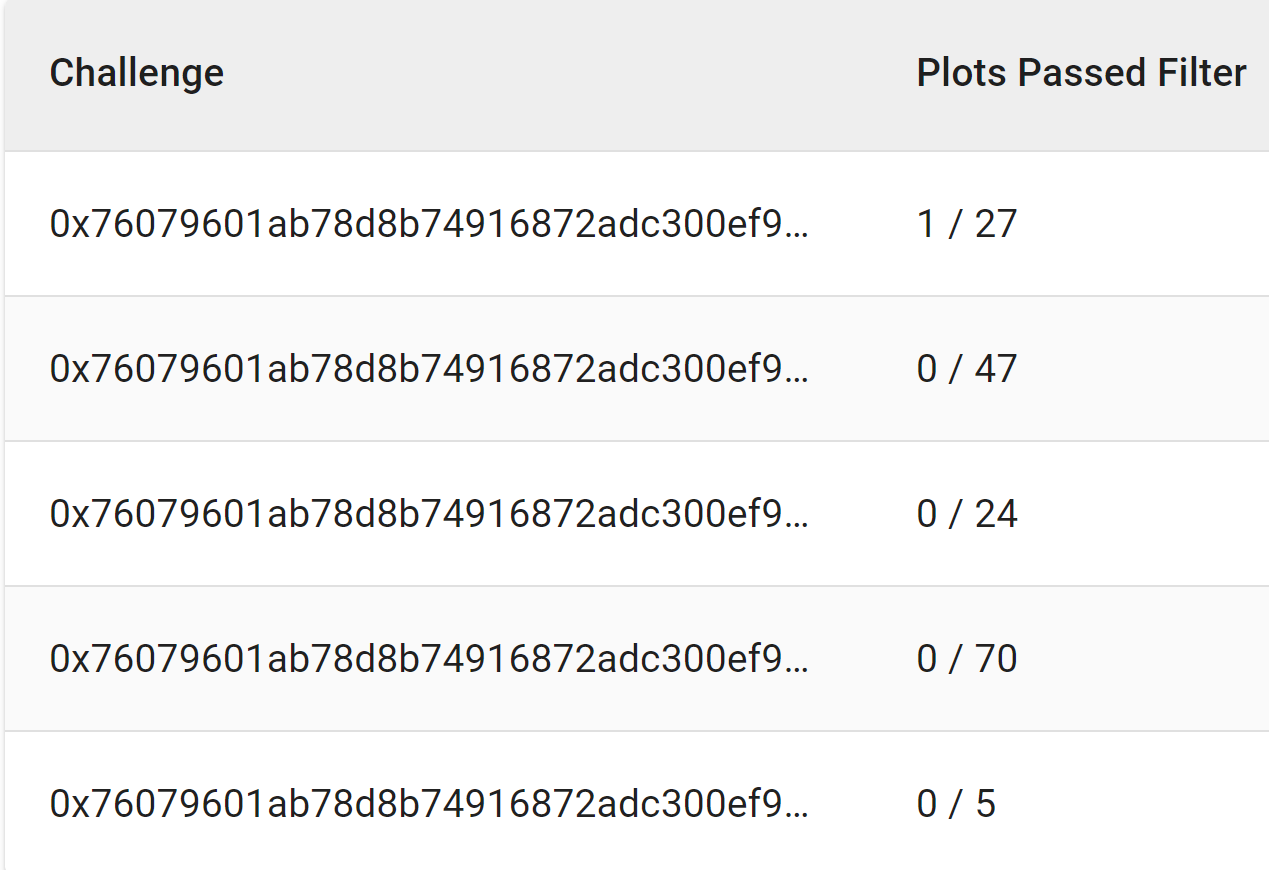Click the number 27 in the 1 / 27 entry
Screen dimensions: 1269x870
click(x=996, y=224)
